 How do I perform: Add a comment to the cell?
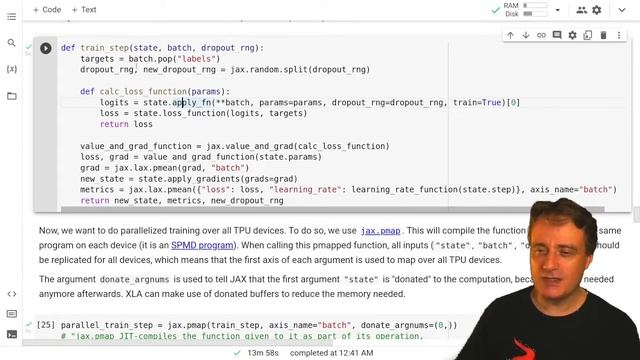click(557, 35)
